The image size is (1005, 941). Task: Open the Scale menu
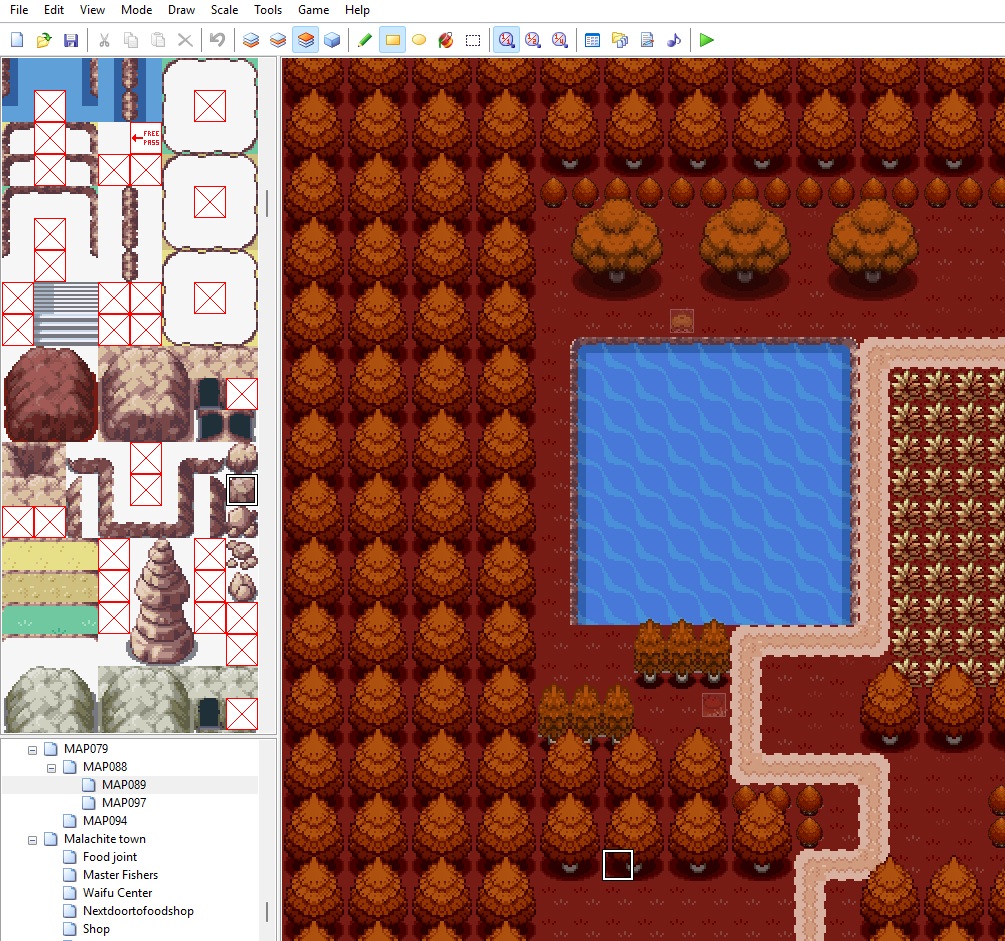224,10
